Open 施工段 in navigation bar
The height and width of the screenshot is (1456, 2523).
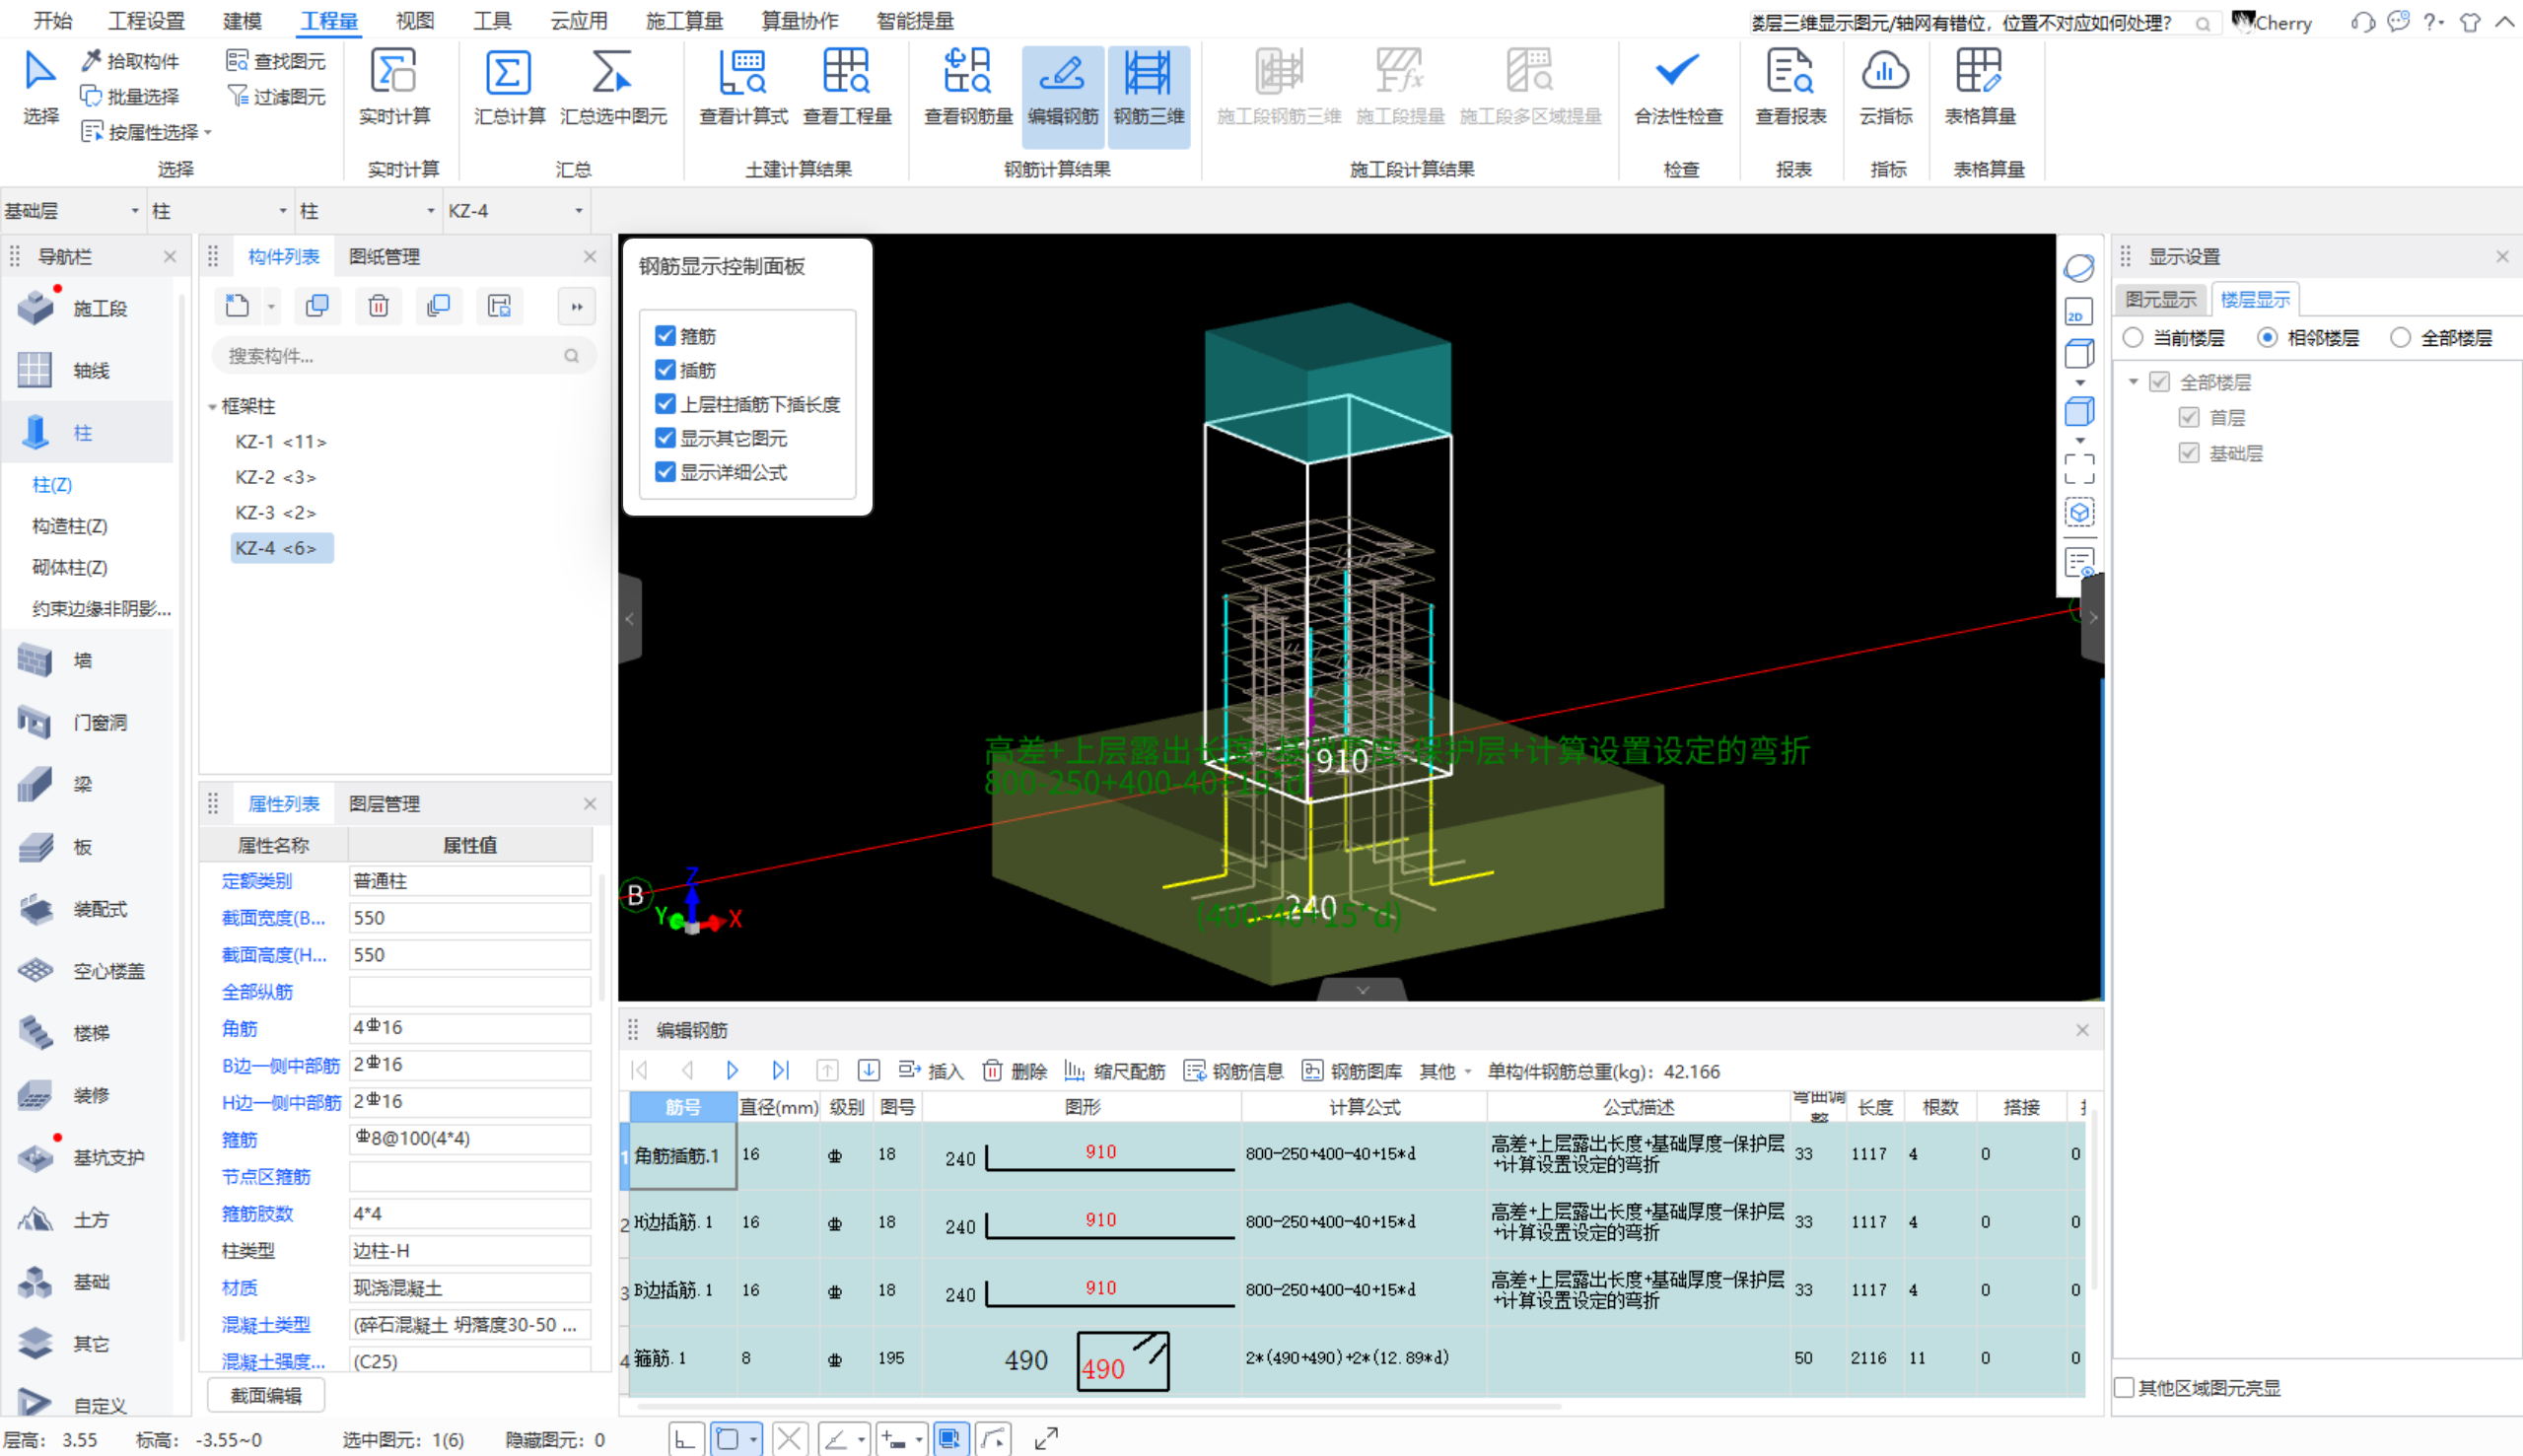coord(88,308)
